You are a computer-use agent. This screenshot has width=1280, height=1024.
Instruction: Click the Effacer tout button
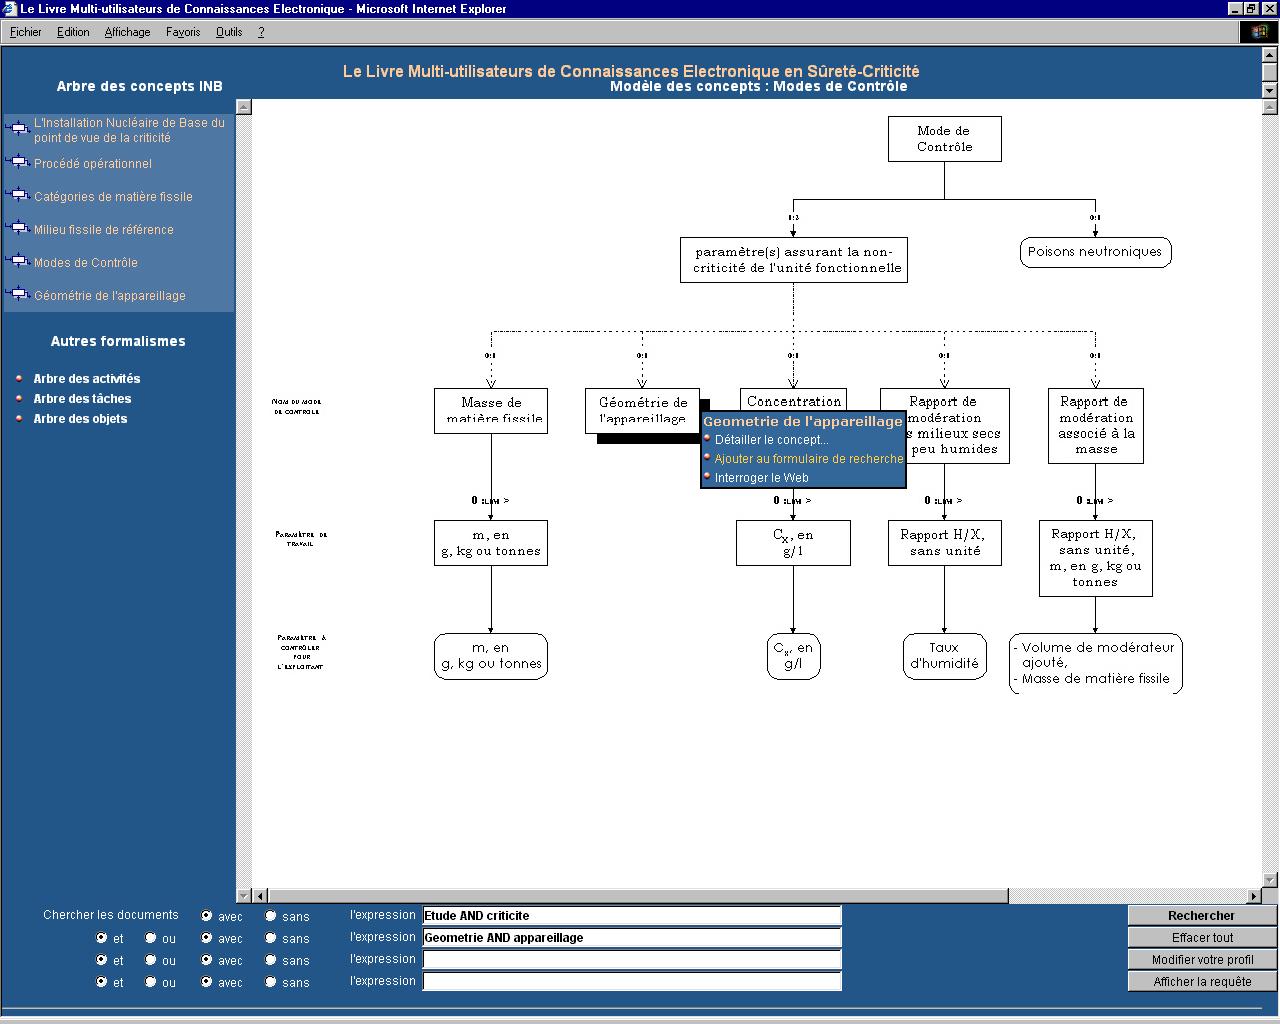tap(1202, 938)
